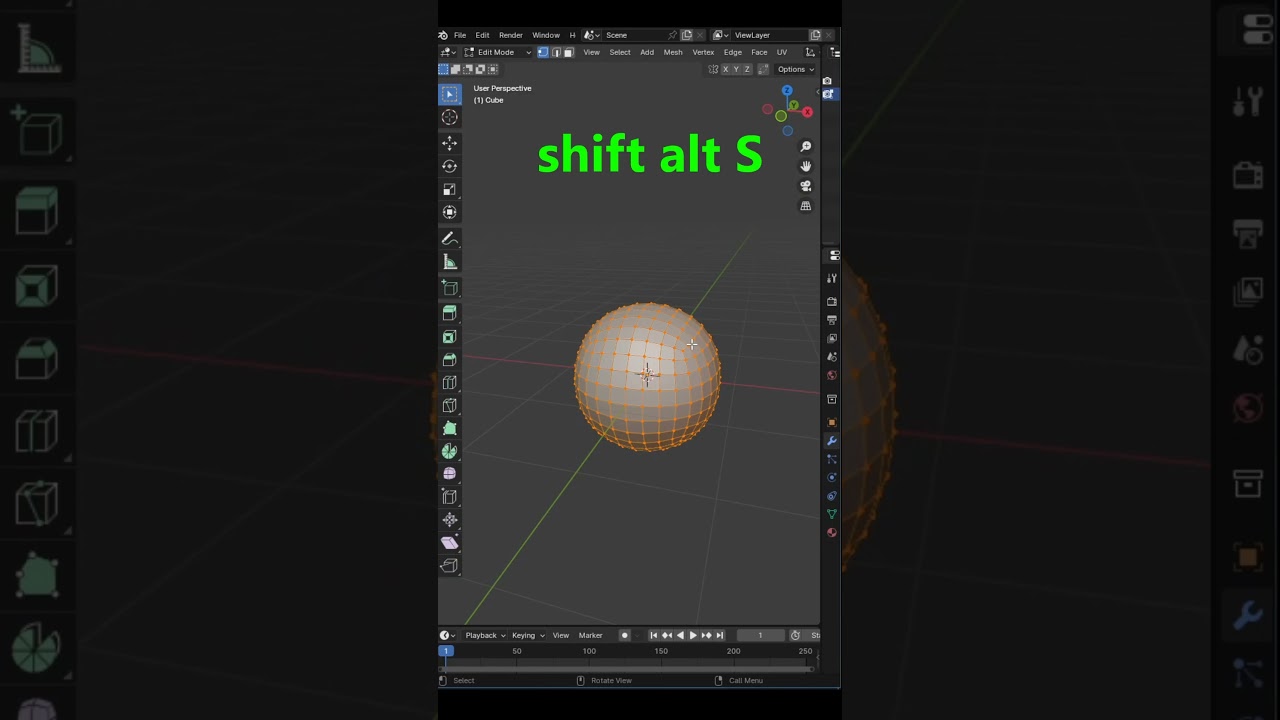
Task: Open the Edit menu
Action: click(483, 35)
